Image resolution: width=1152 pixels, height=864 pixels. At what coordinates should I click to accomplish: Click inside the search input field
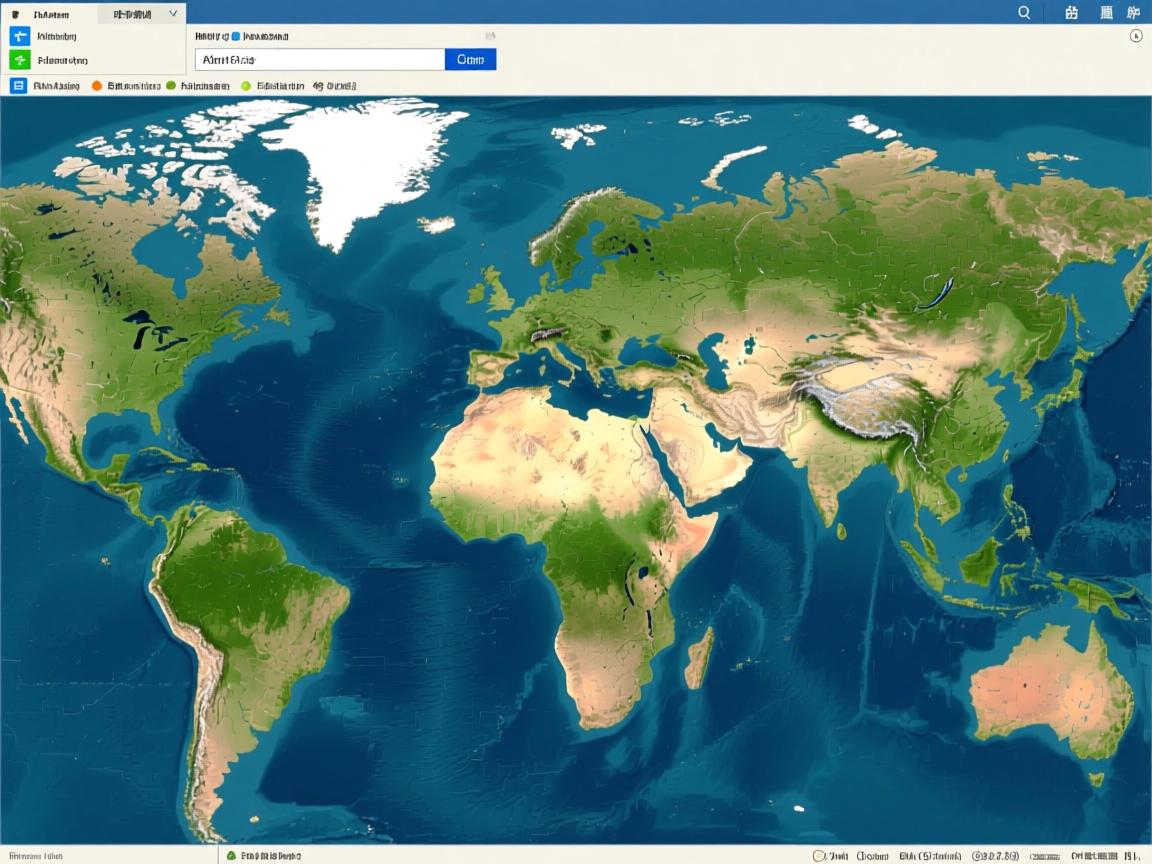coord(320,59)
